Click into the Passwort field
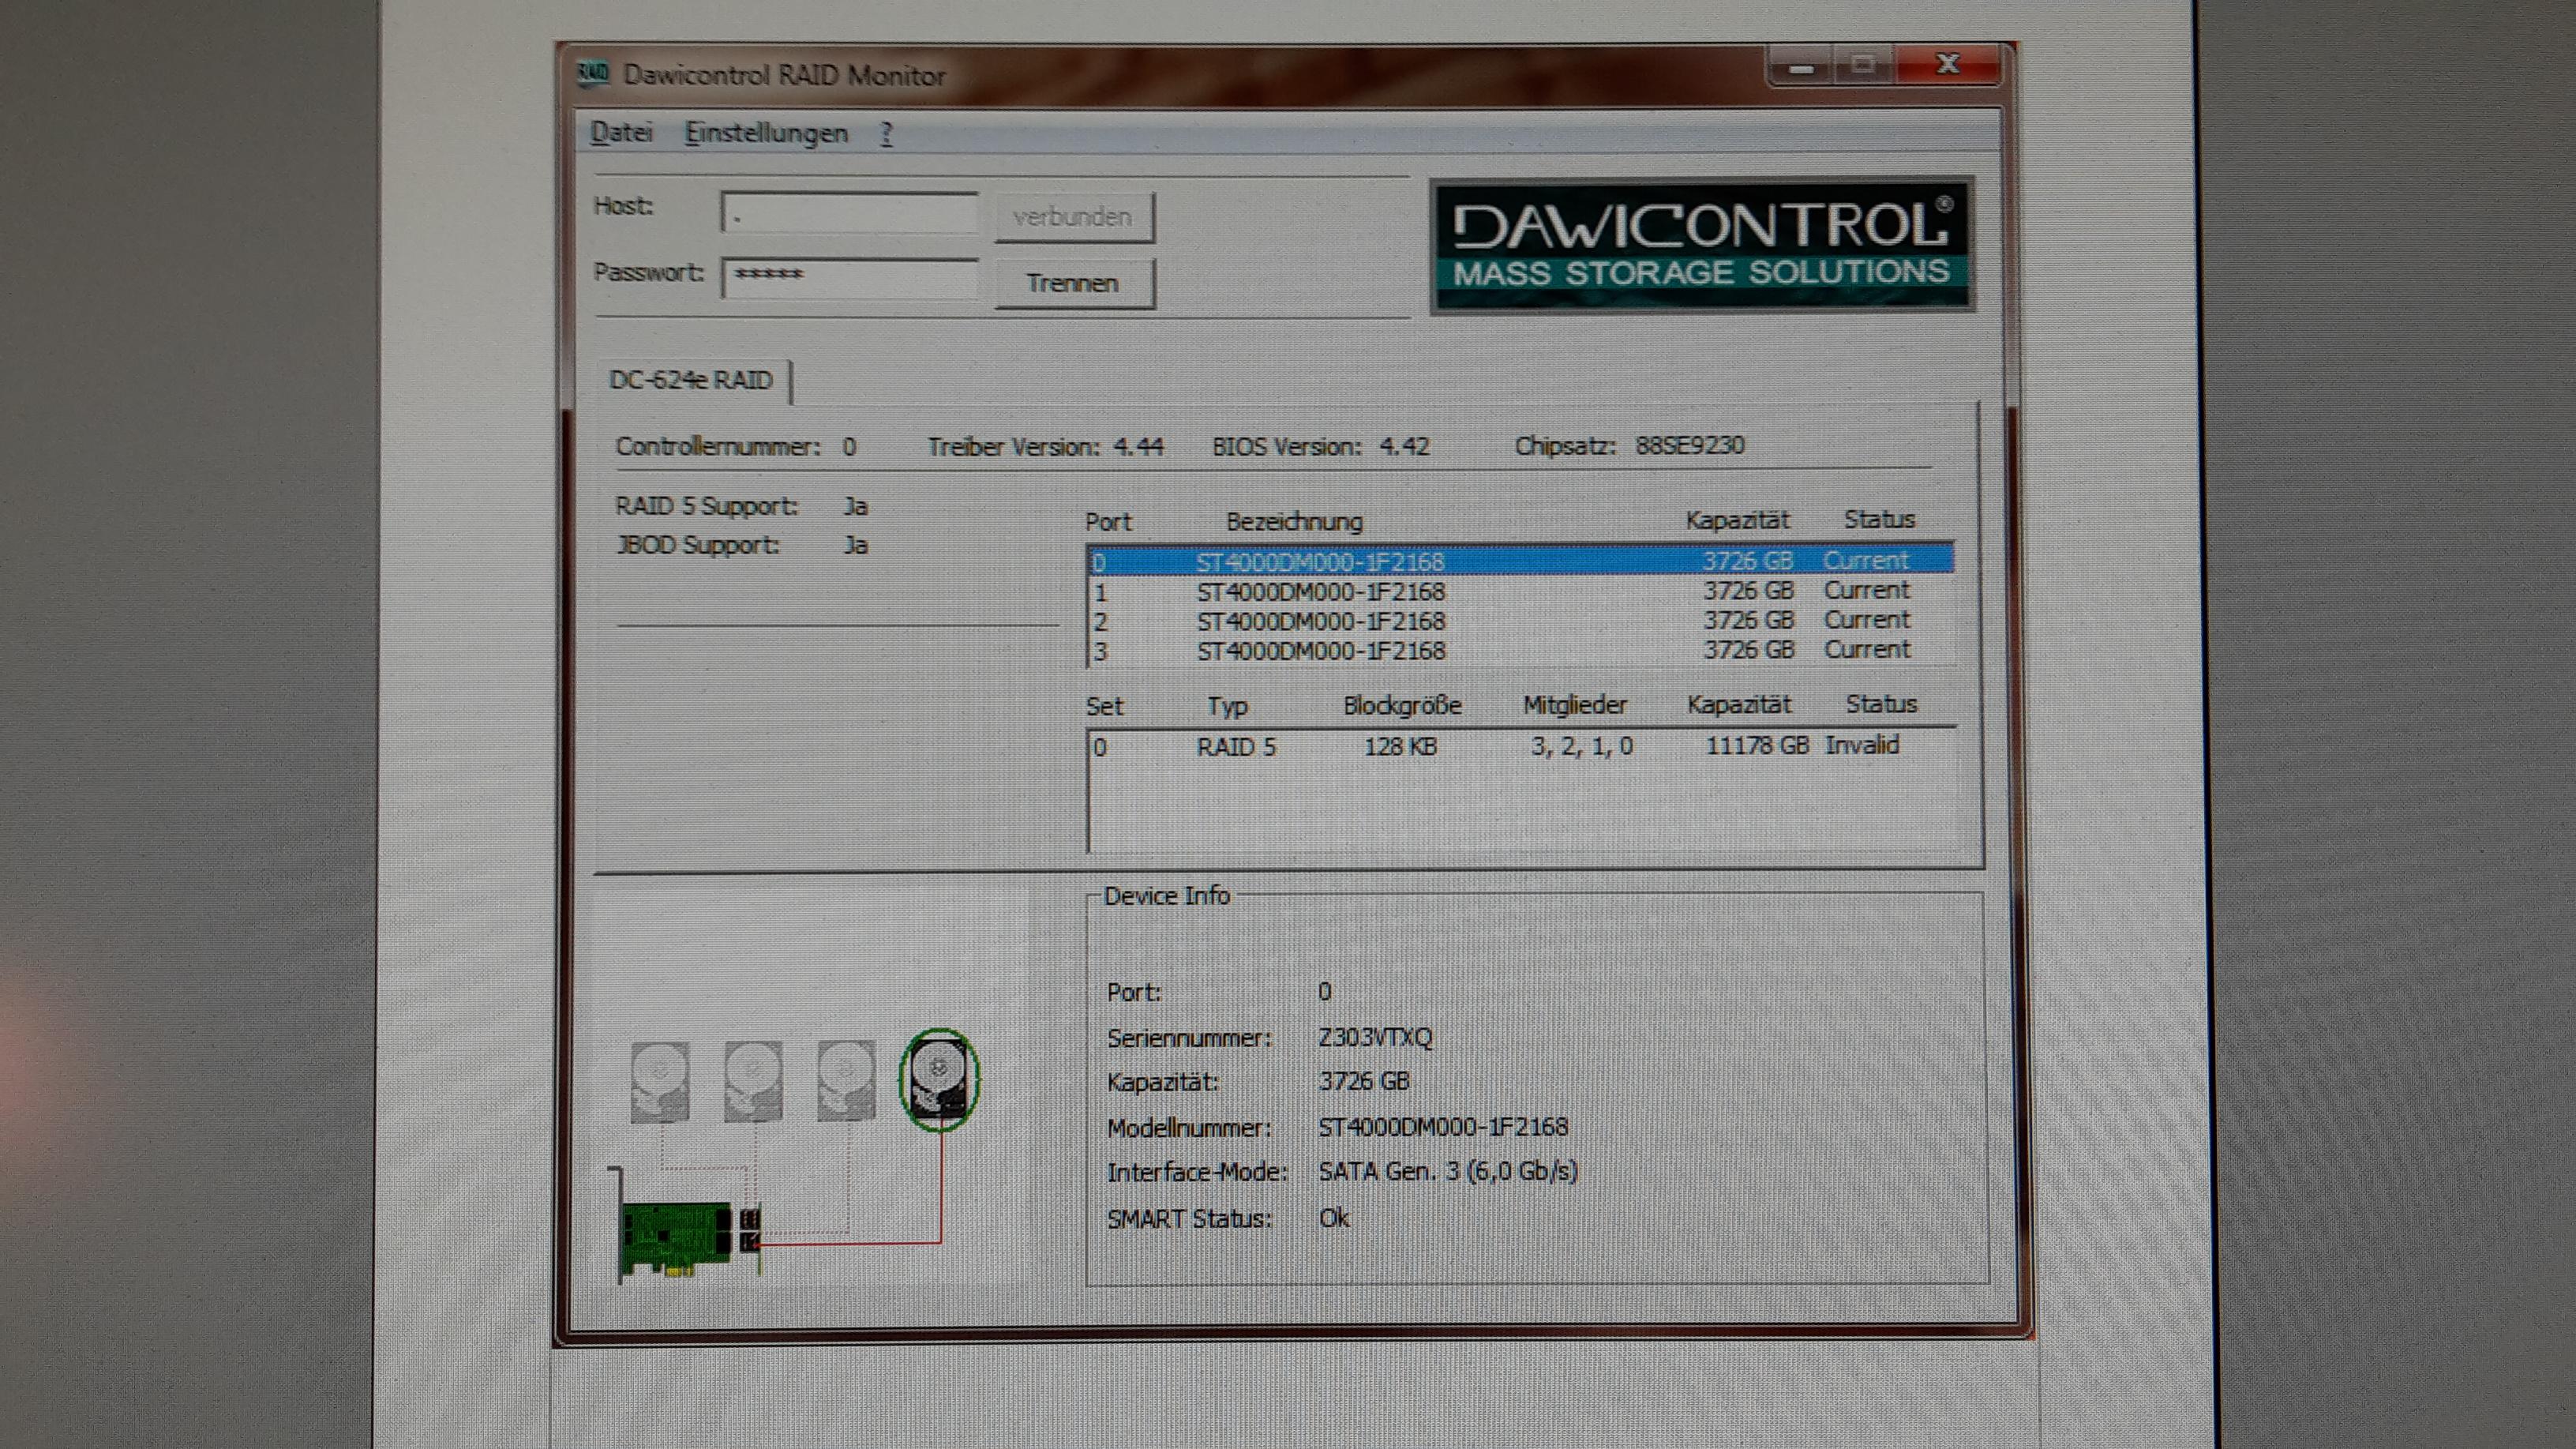 point(849,277)
